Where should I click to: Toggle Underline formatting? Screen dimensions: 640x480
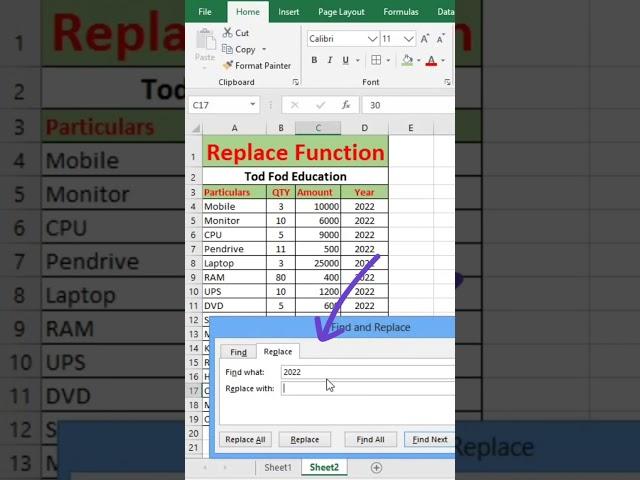[x=346, y=60]
